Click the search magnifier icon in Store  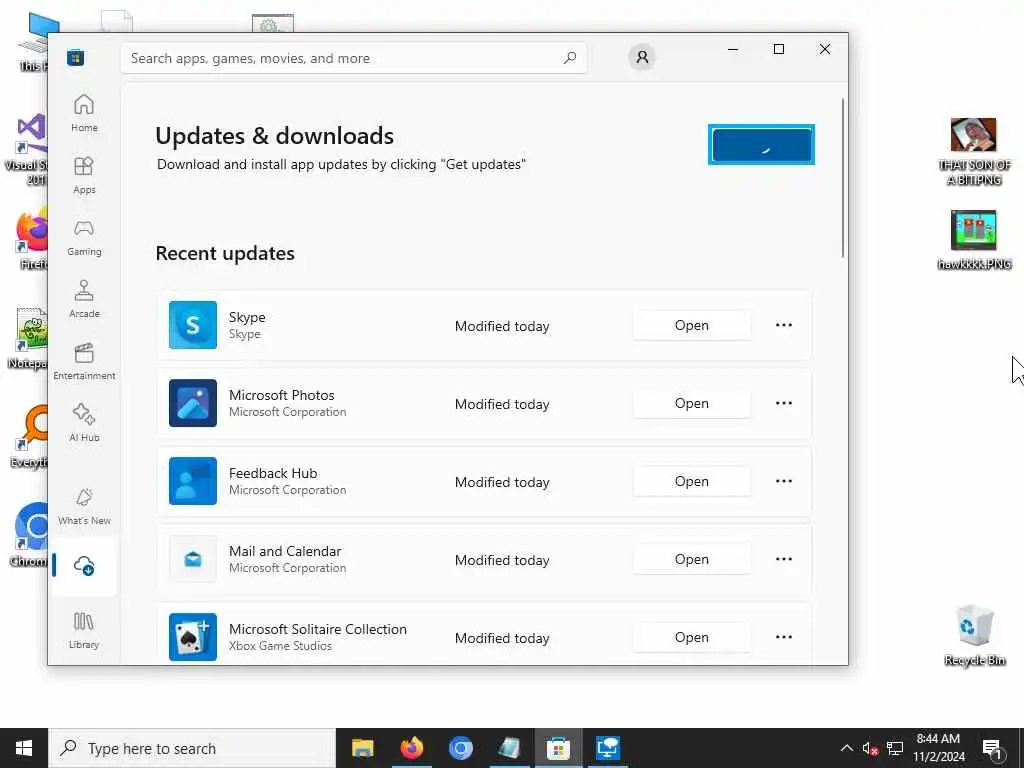click(570, 58)
